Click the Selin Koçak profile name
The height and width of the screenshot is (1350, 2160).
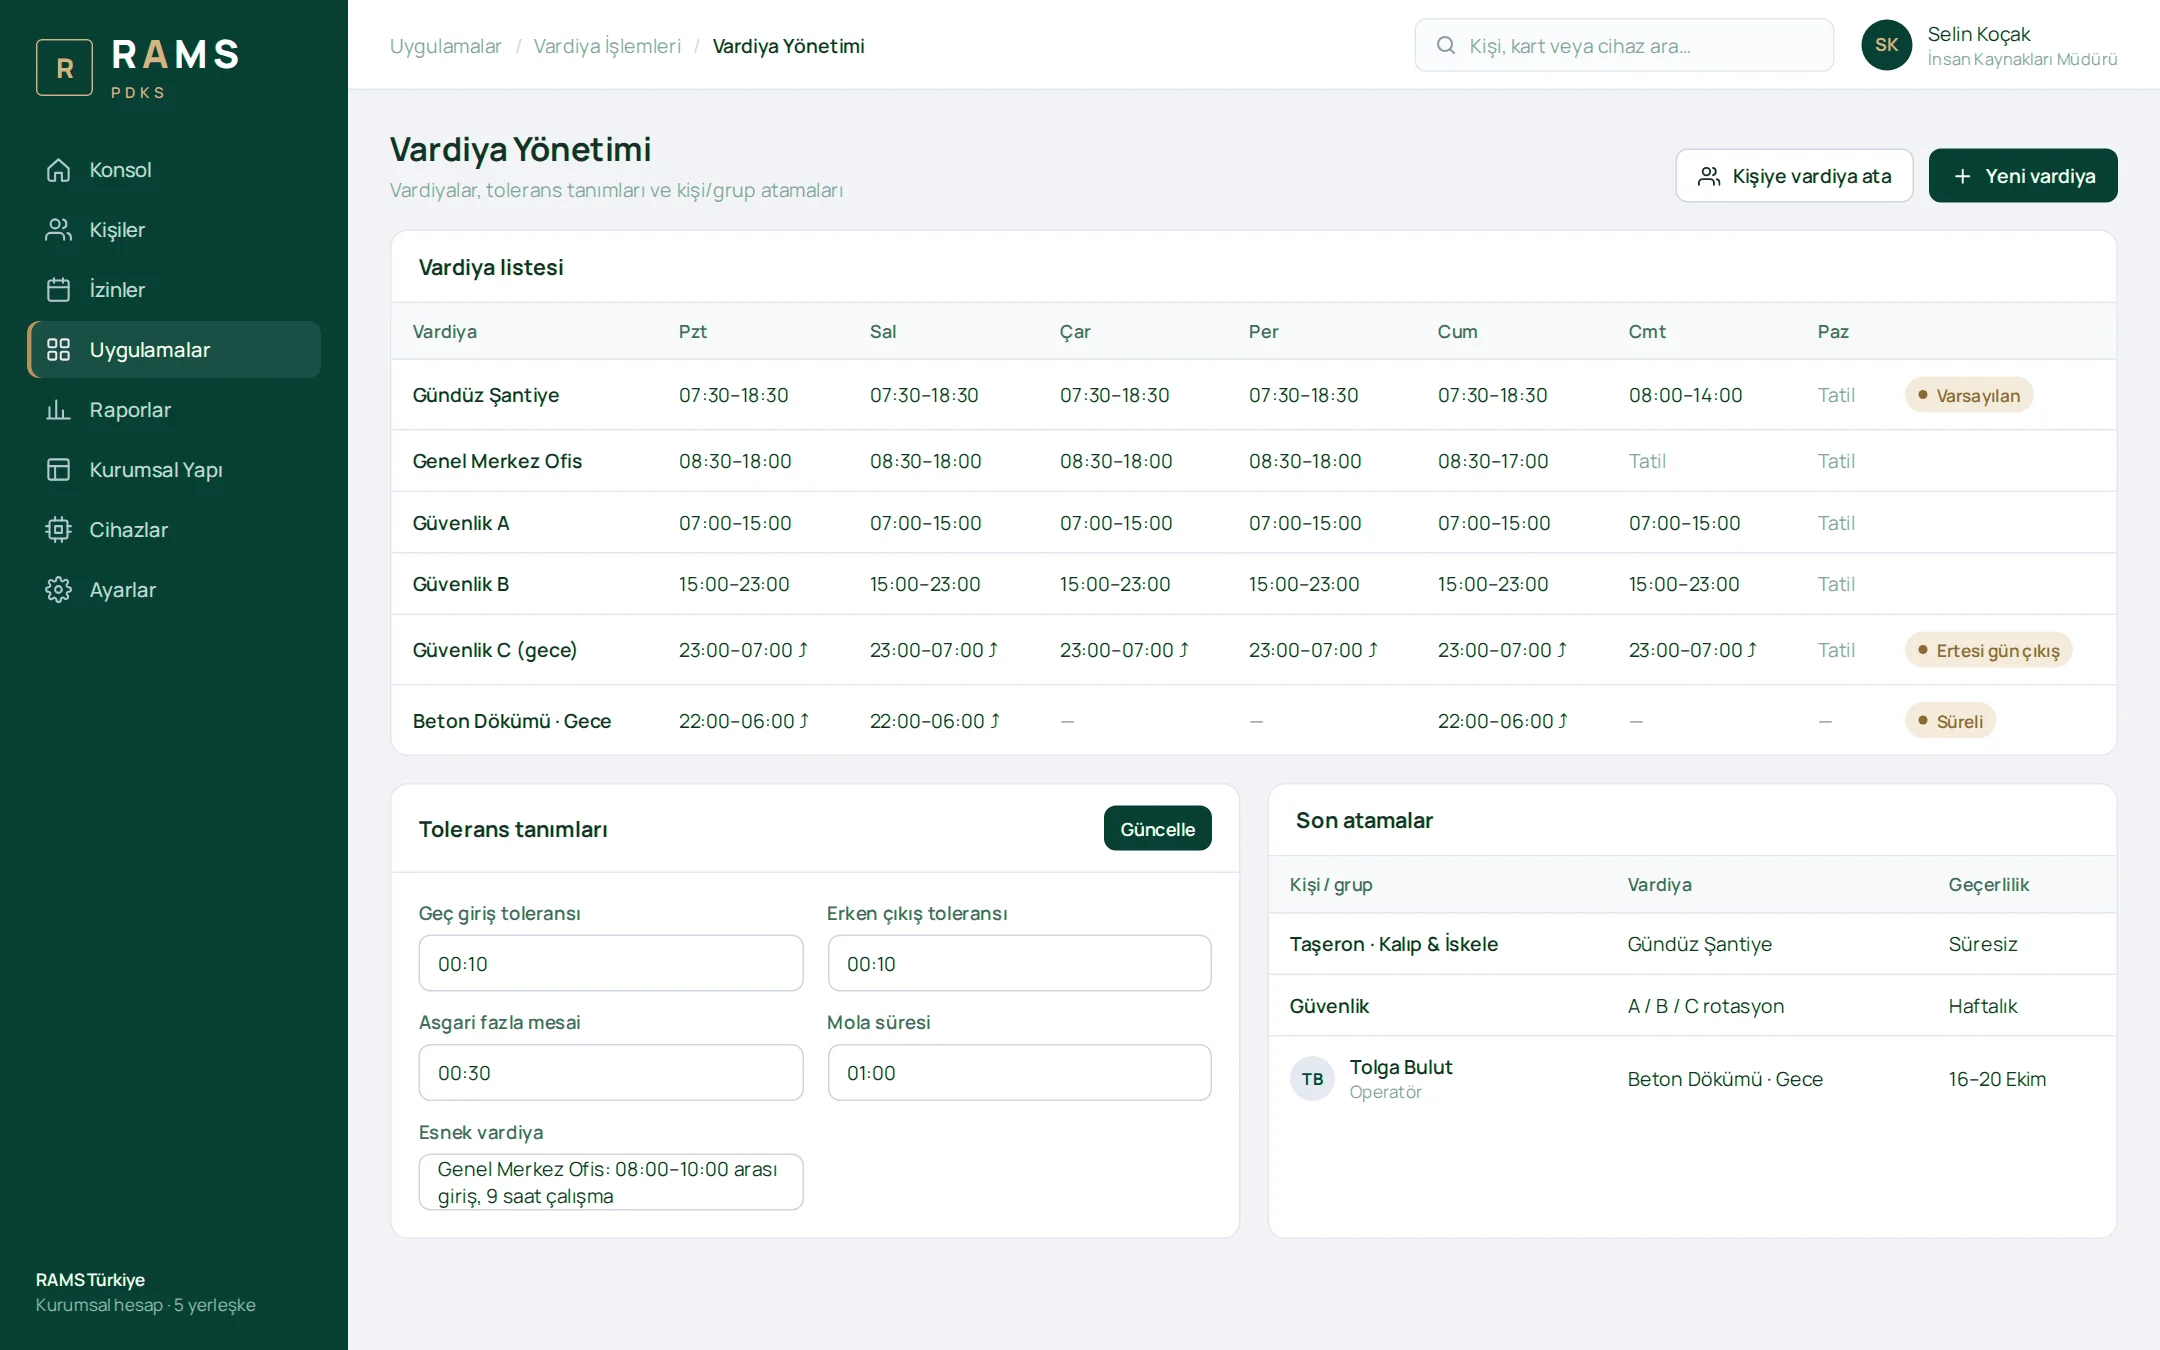click(1979, 34)
